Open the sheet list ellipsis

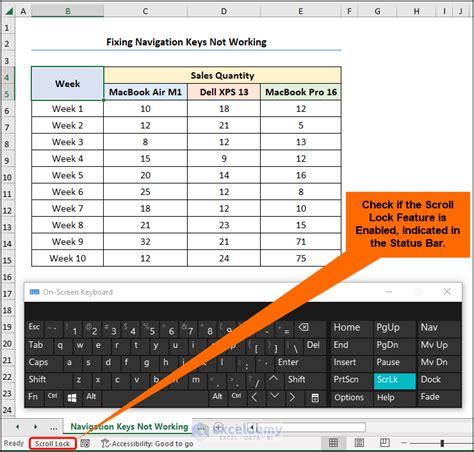[x=54, y=427]
